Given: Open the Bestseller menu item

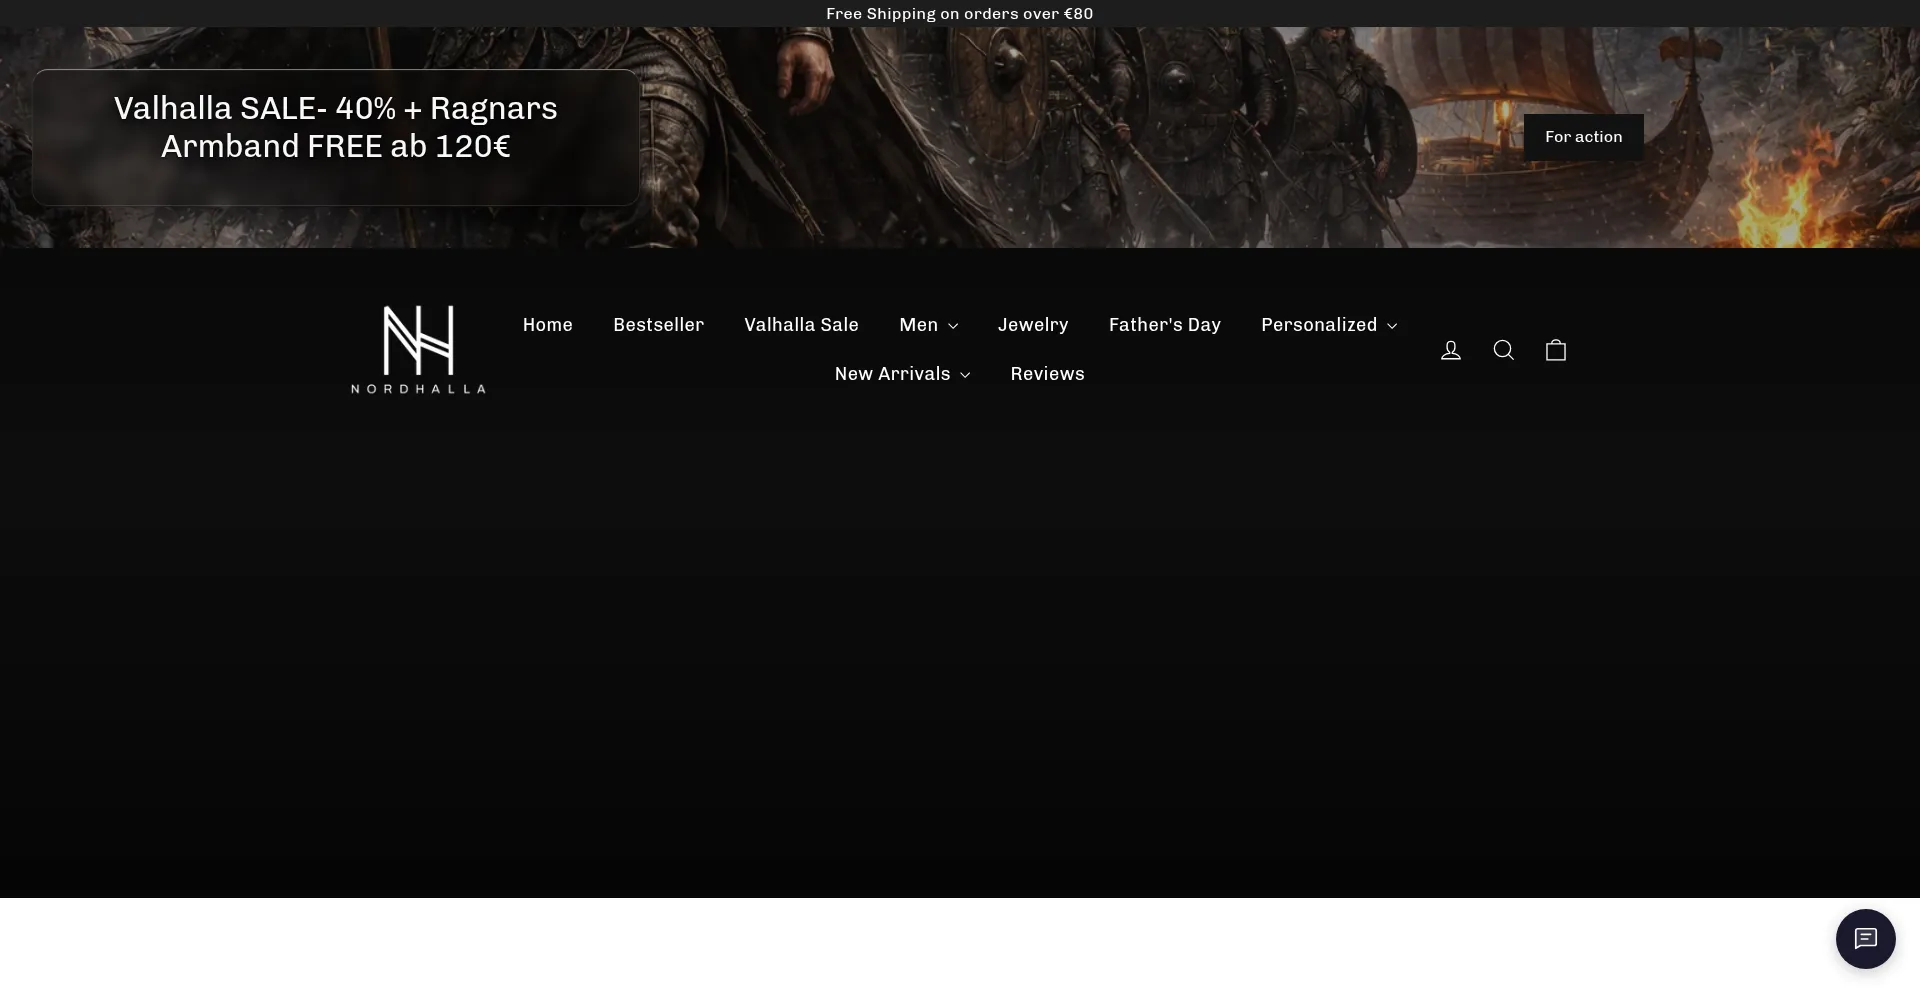Looking at the screenshot, I should [x=658, y=325].
